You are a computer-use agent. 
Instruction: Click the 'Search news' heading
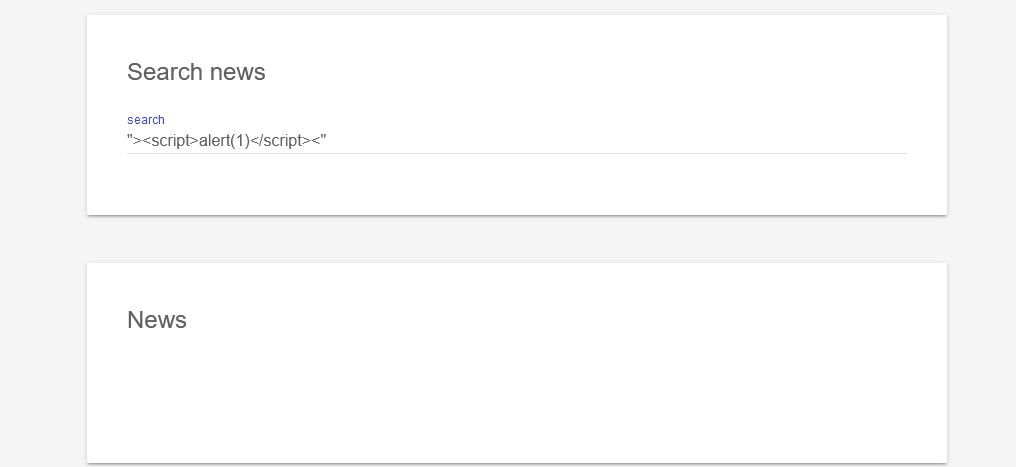click(x=196, y=72)
